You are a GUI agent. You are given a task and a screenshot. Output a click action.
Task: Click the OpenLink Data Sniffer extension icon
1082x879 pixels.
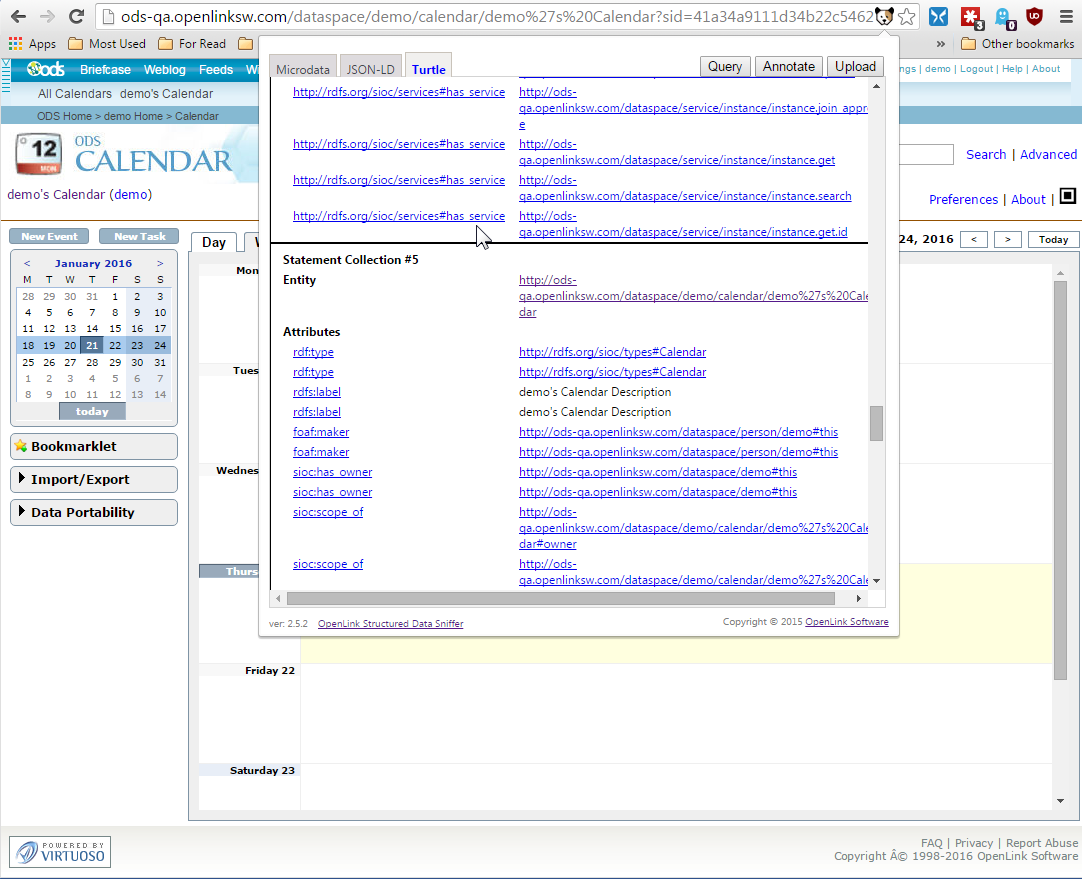tap(883, 16)
